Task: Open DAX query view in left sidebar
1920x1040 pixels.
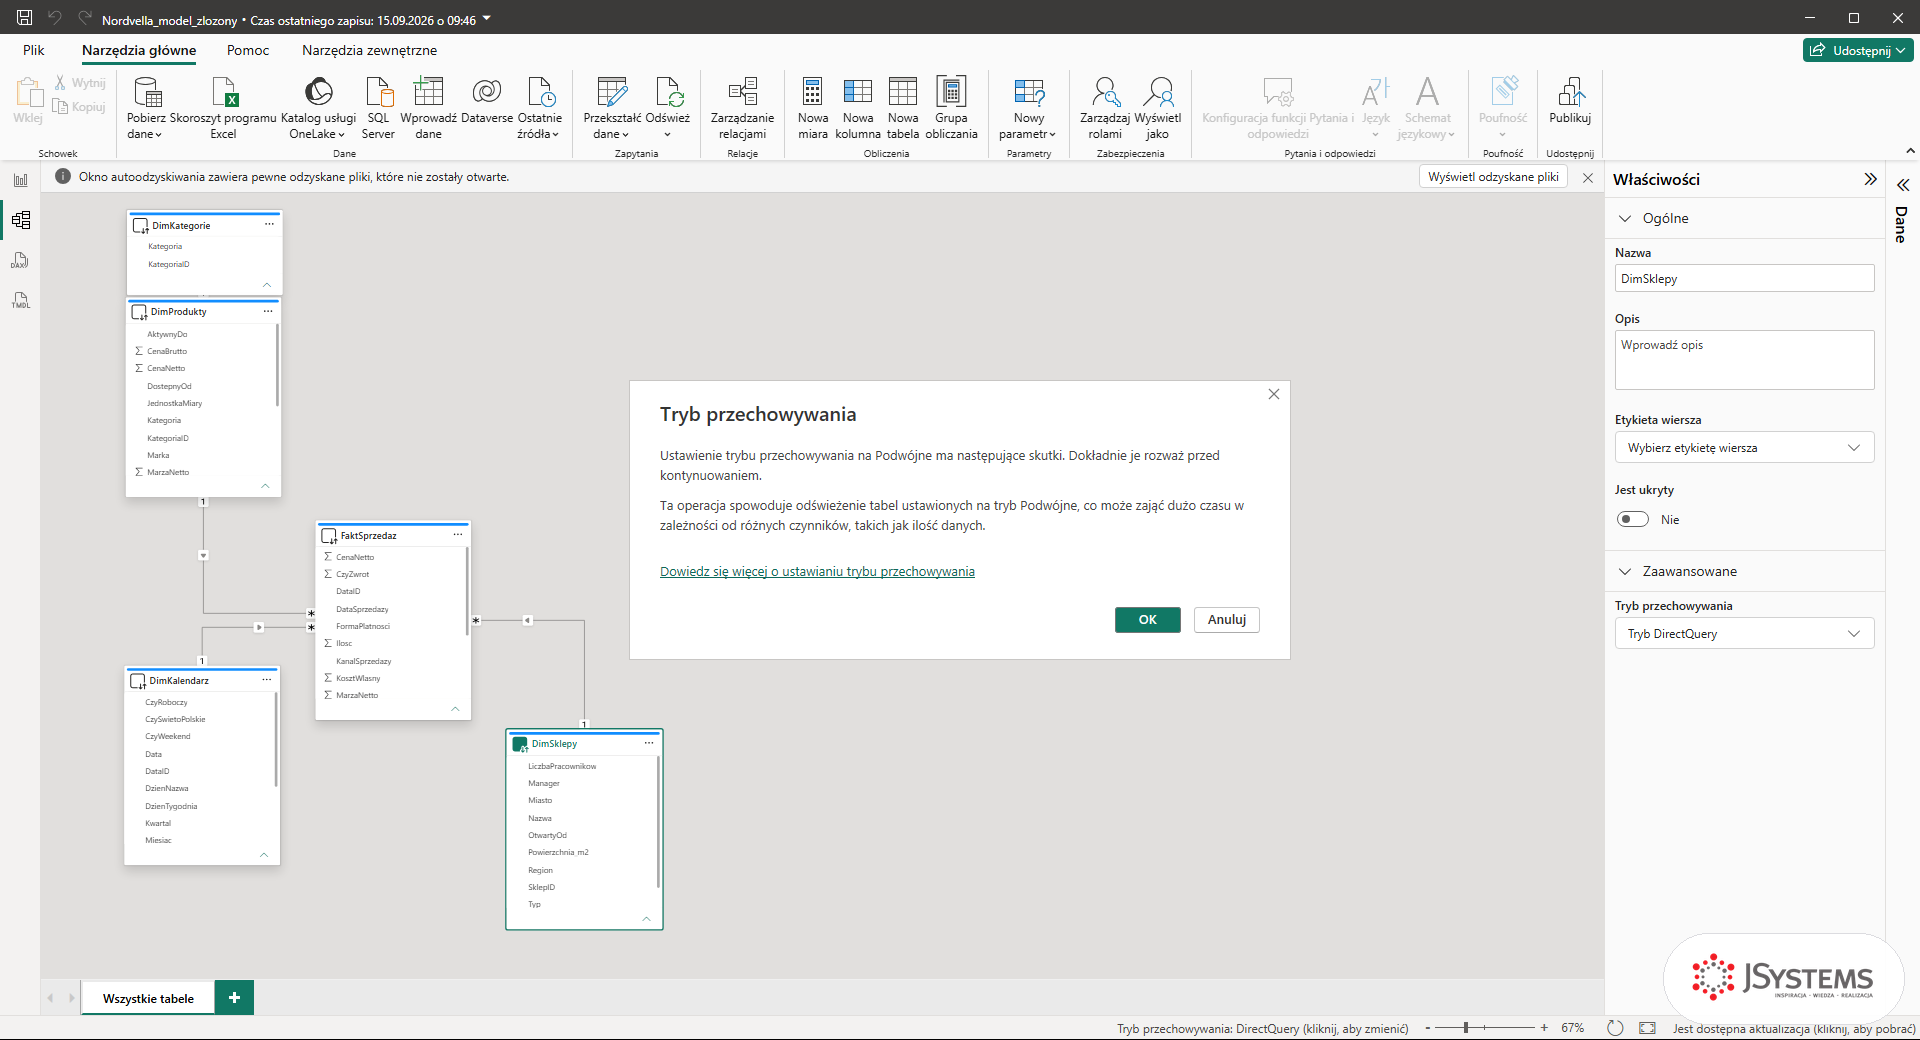Action: tap(20, 260)
